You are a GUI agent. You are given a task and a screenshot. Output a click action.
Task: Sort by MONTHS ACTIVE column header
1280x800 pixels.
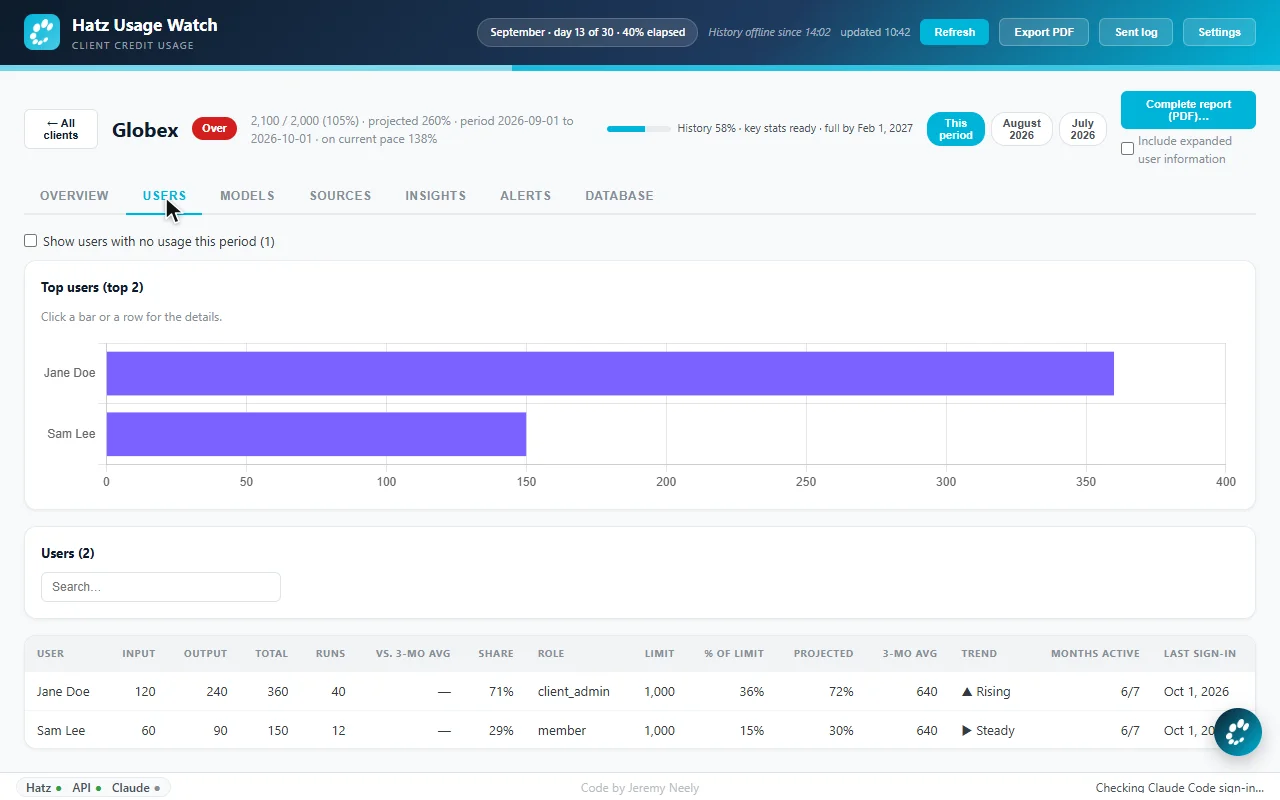pos(1095,654)
